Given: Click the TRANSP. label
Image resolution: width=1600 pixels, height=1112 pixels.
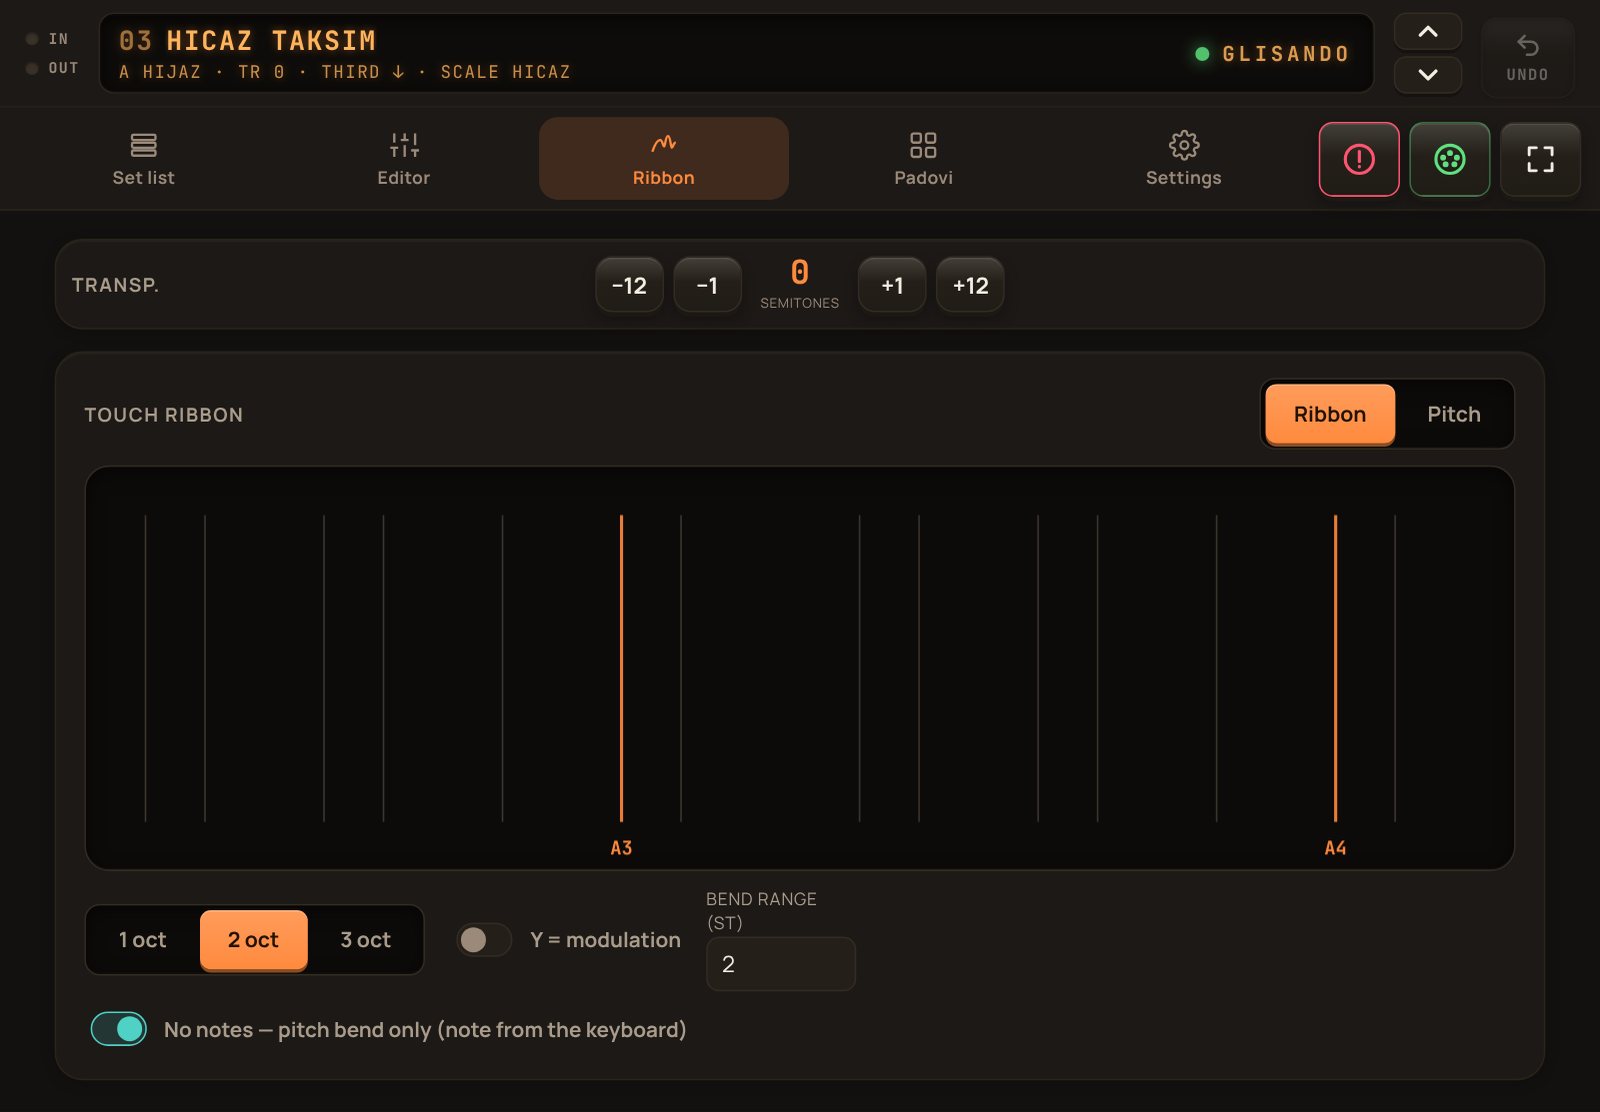Looking at the screenshot, I should [115, 285].
